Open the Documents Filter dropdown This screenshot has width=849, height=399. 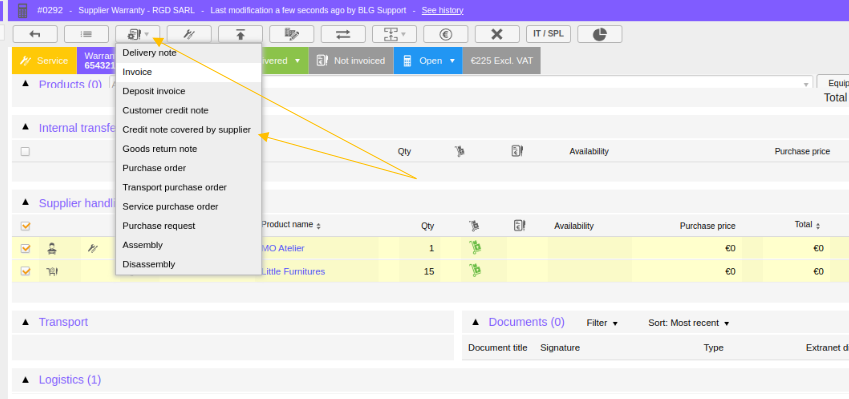click(x=602, y=323)
